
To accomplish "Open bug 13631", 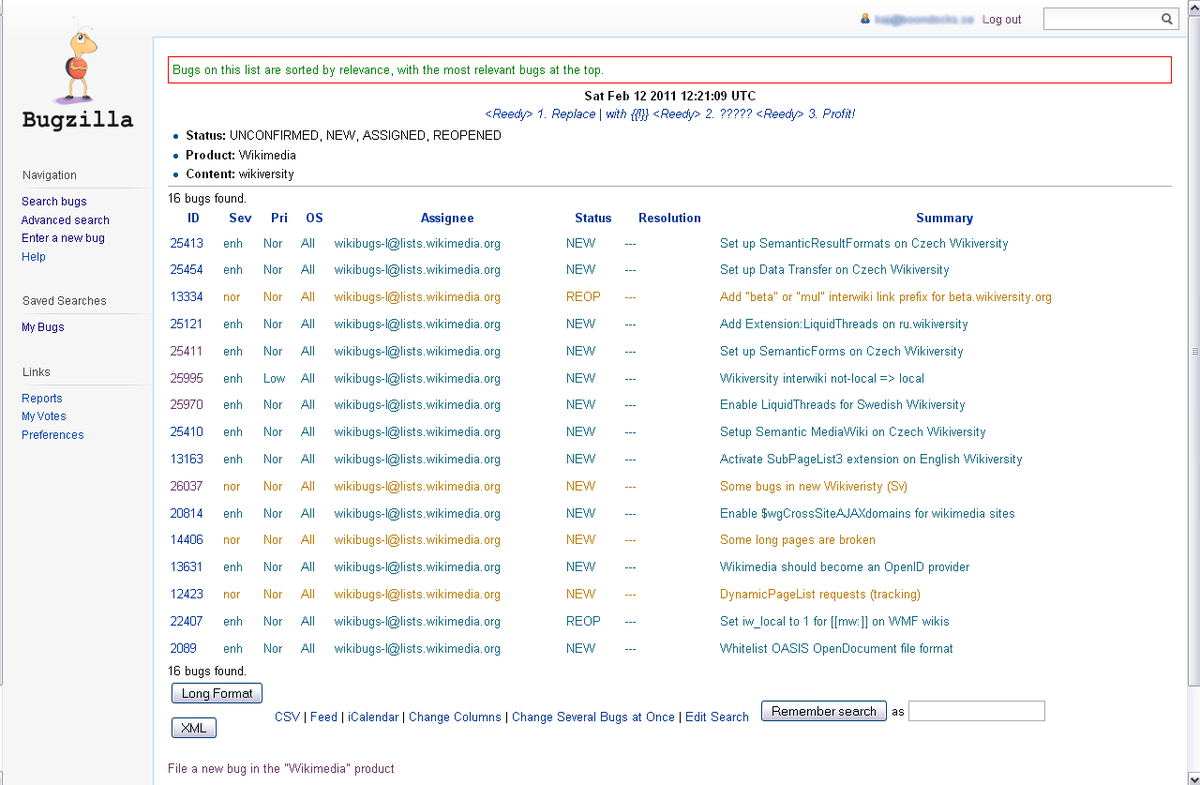I will pyautogui.click(x=186, y=567).
